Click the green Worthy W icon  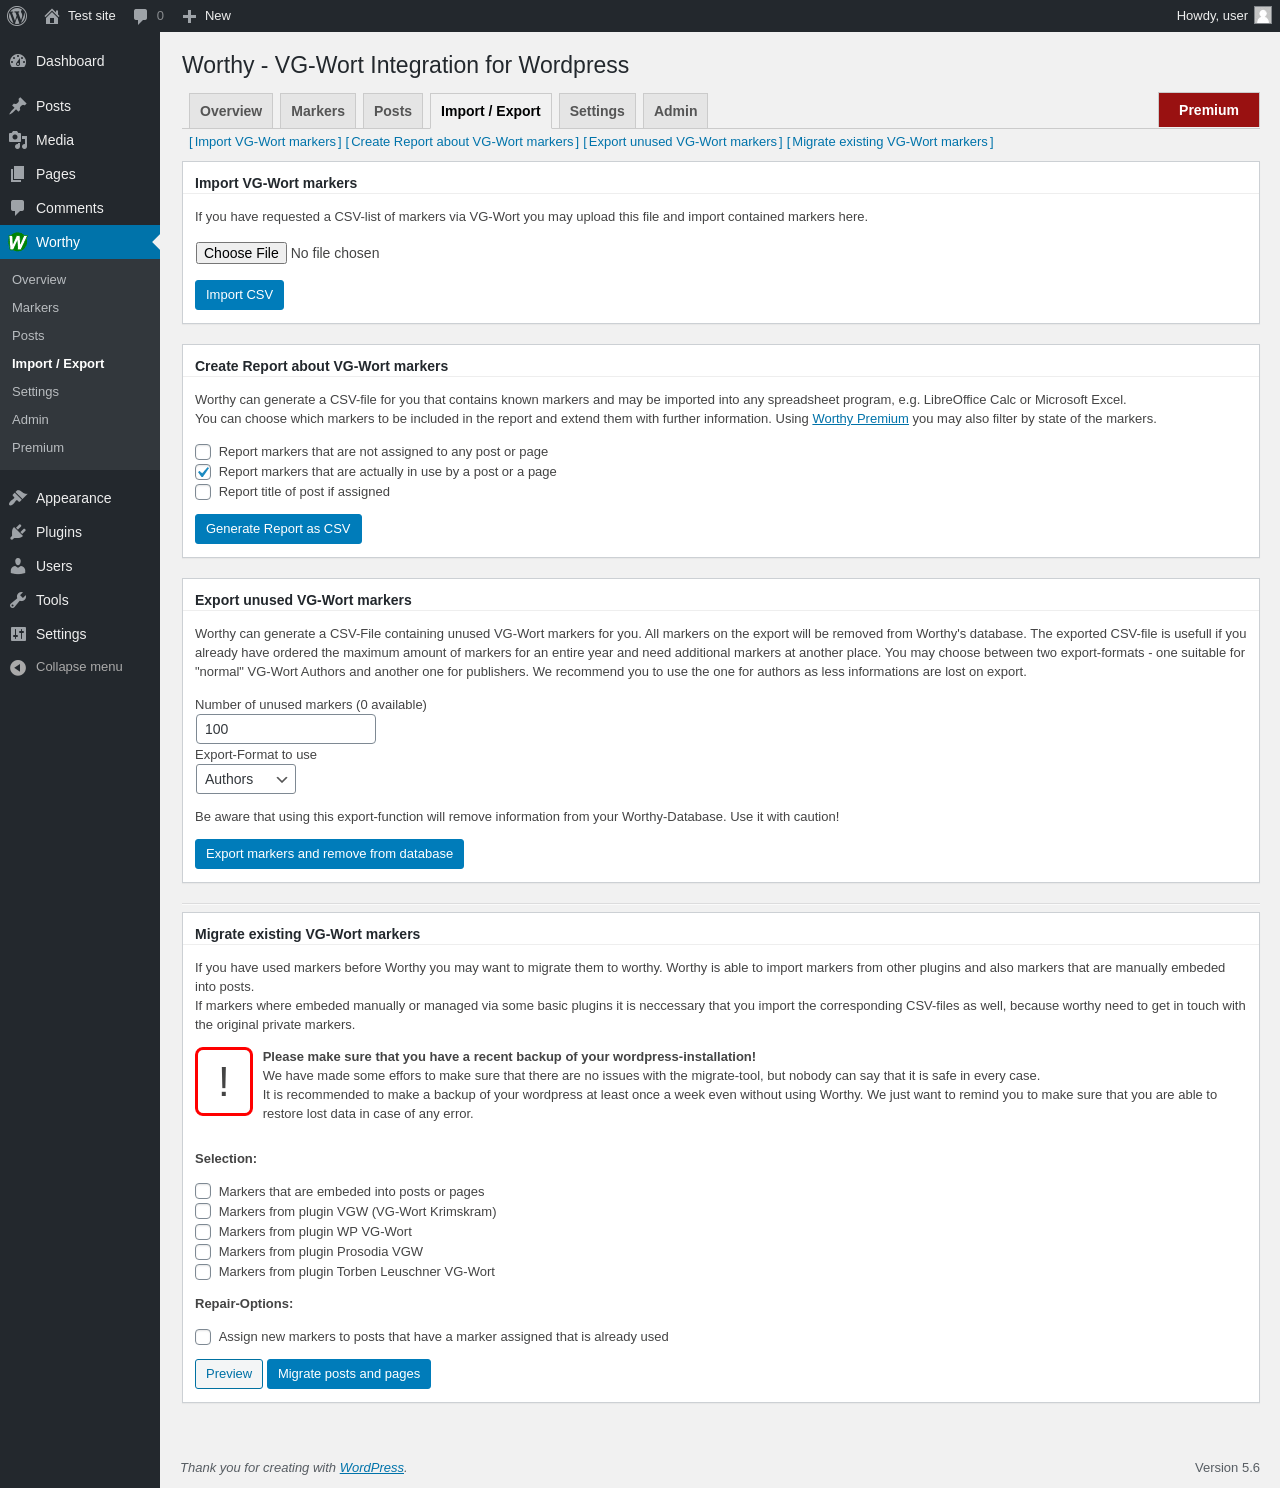[18, 242]
